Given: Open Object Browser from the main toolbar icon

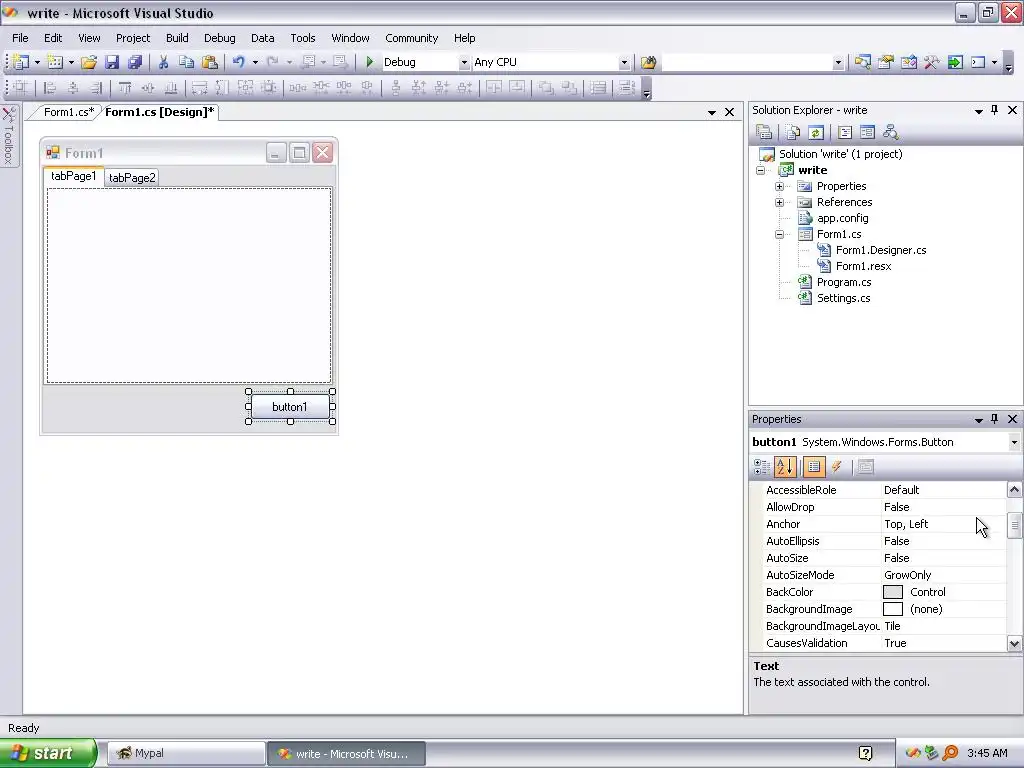Looking at the screenshot, I should 908,62.
